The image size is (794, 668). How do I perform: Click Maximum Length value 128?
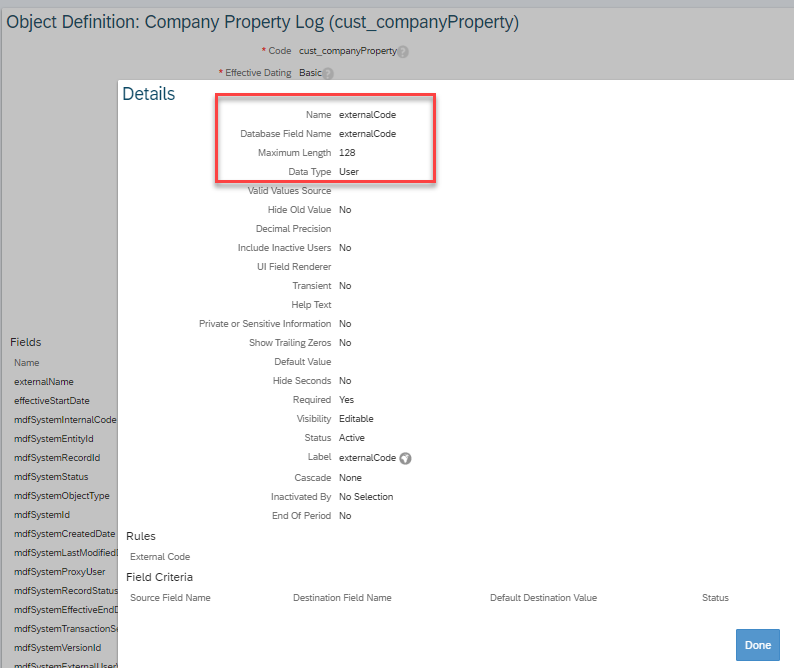347,152
